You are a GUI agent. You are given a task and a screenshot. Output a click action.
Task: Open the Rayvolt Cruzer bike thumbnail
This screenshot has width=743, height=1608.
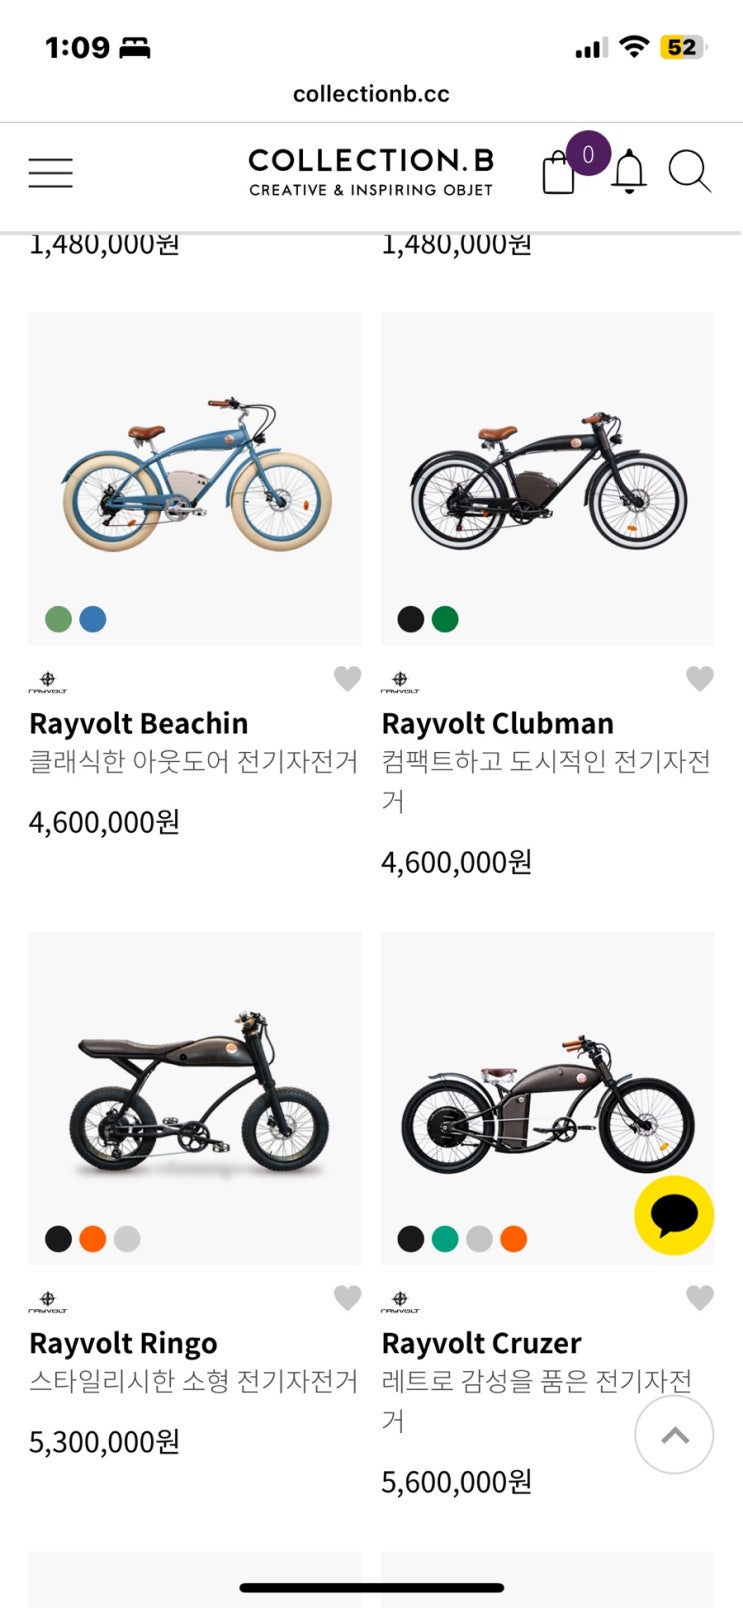pos(547,1098)
